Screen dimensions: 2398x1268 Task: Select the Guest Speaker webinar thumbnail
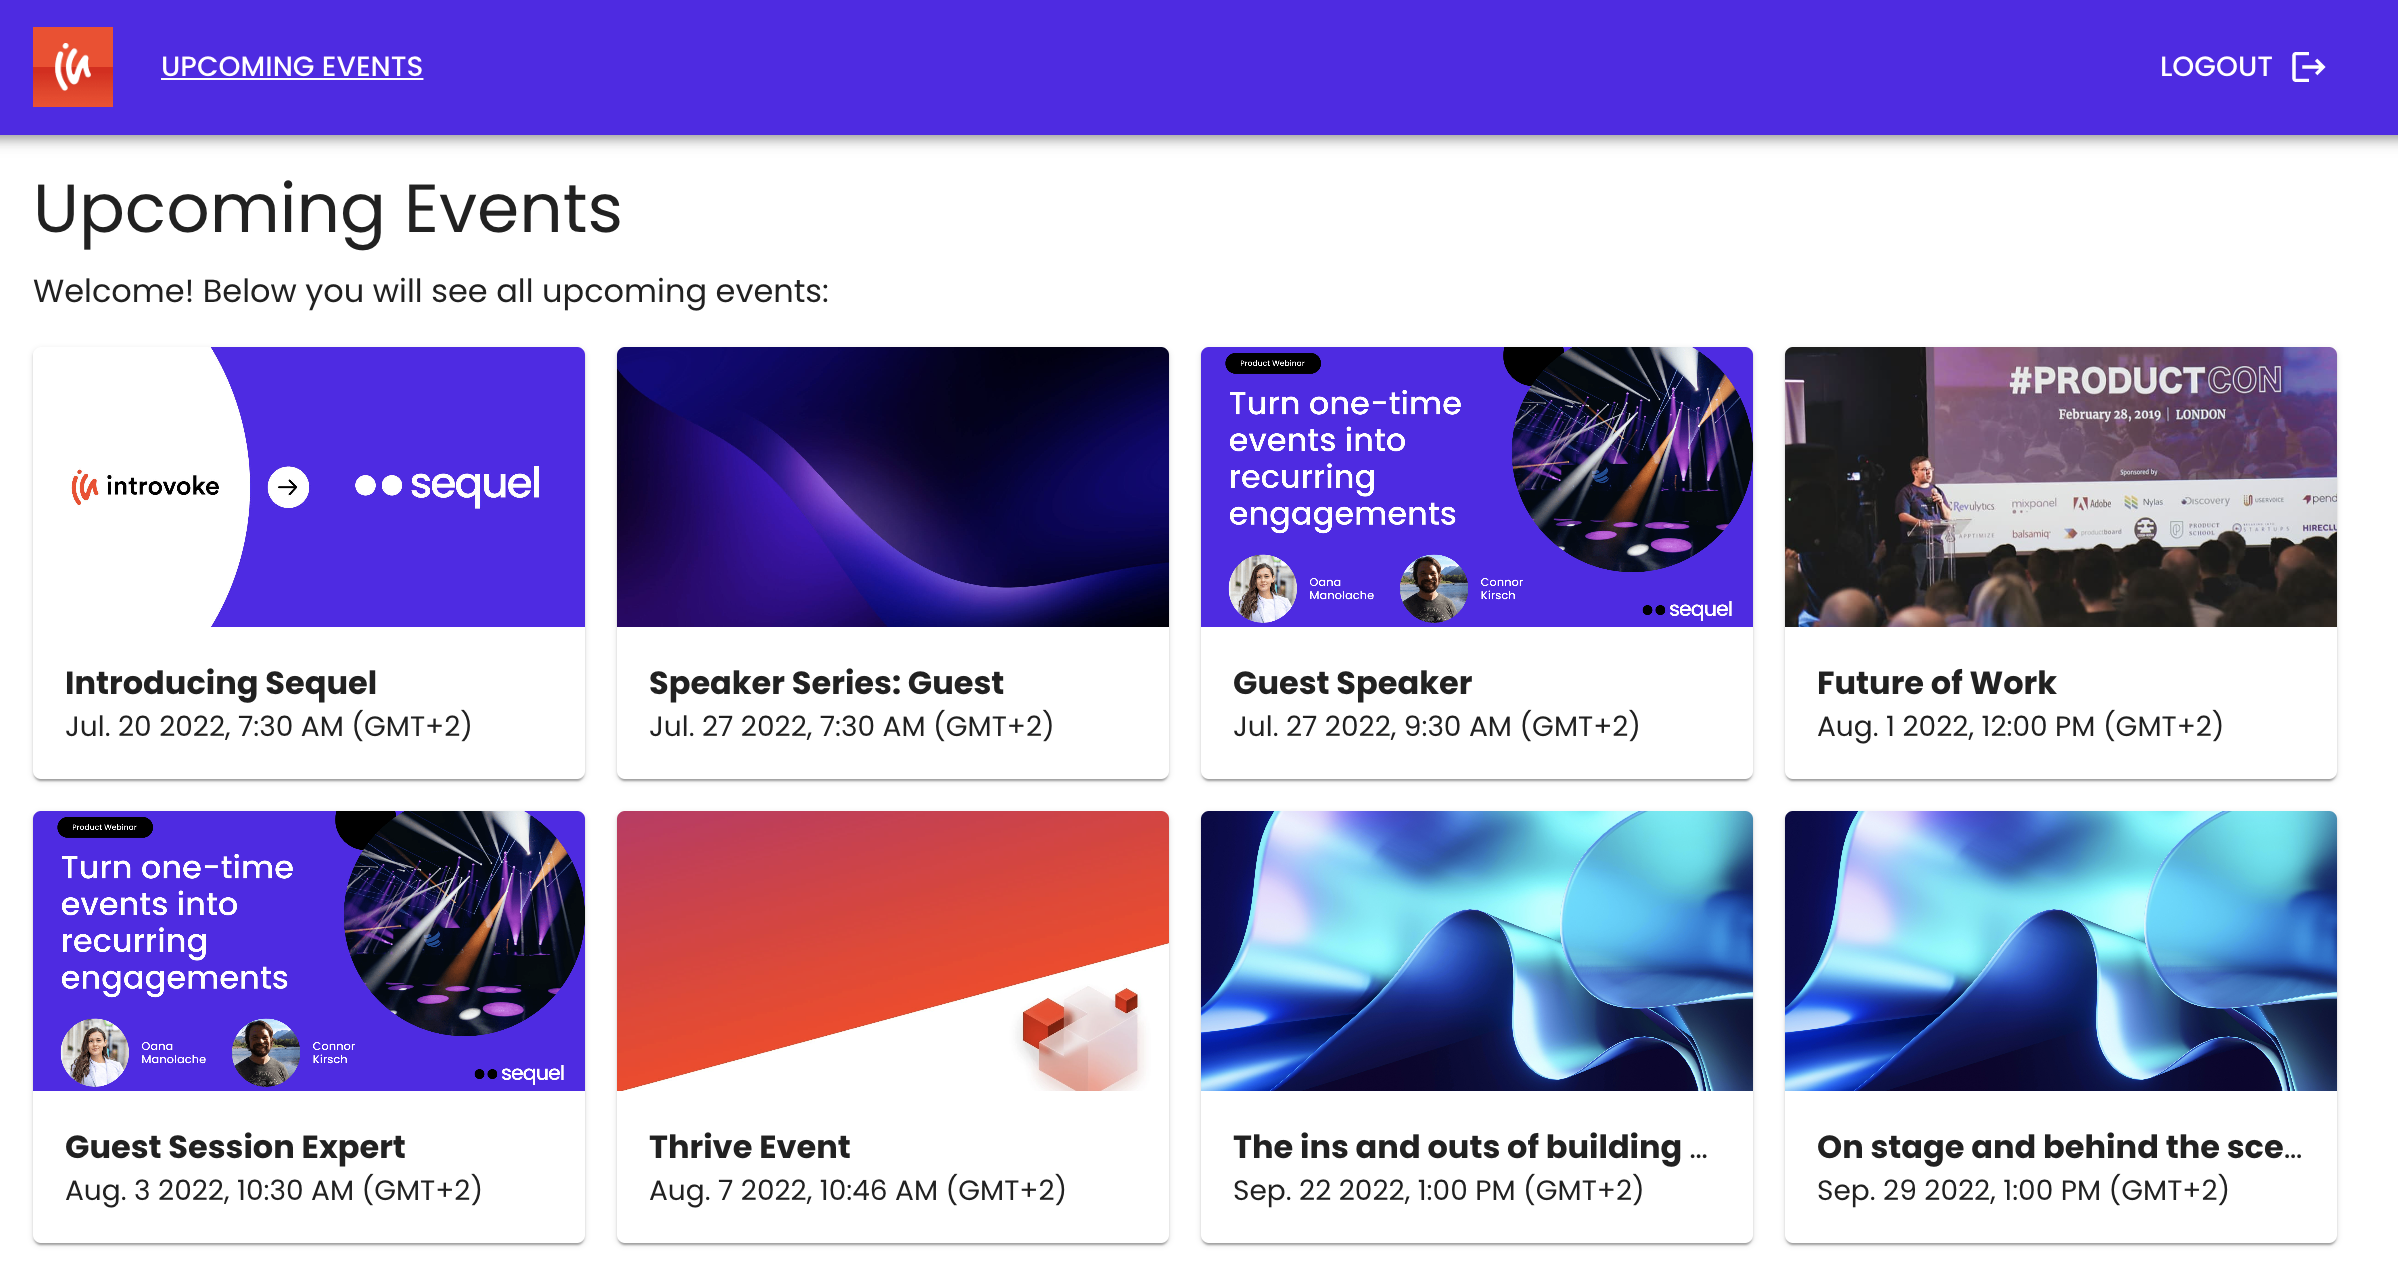[1476, 487]
